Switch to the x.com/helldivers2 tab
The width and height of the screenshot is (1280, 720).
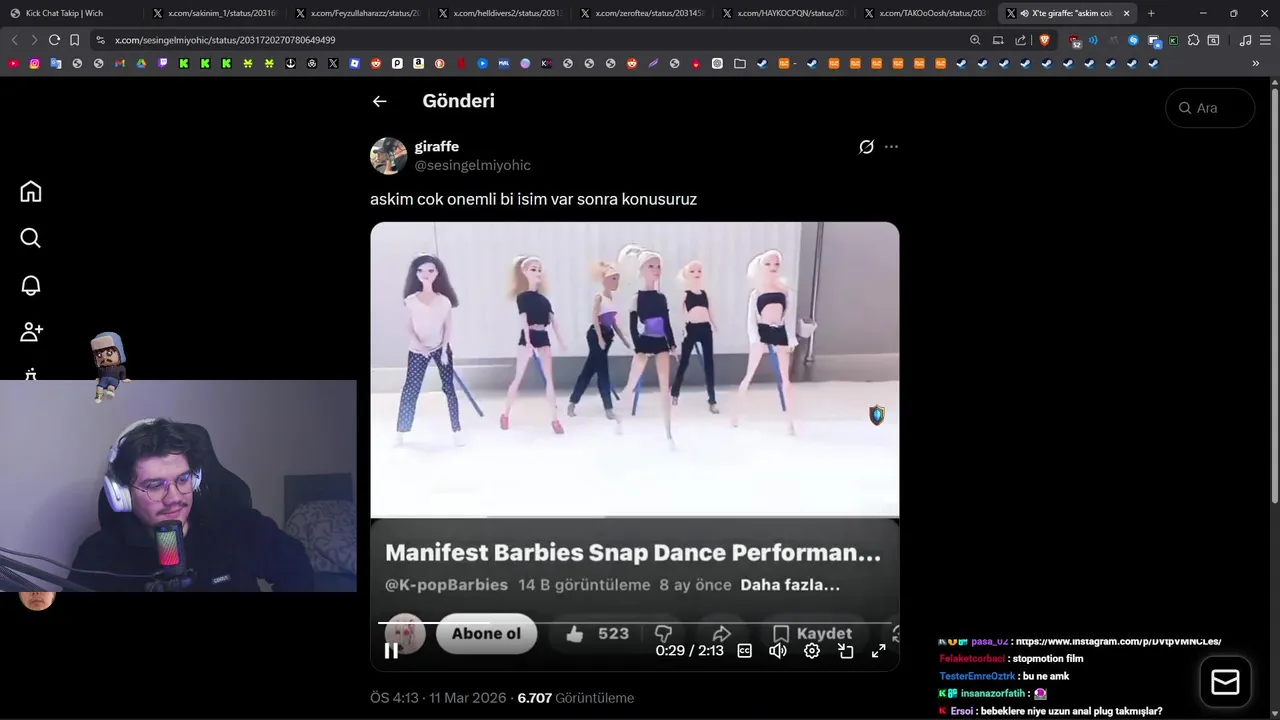pos(499,13)
